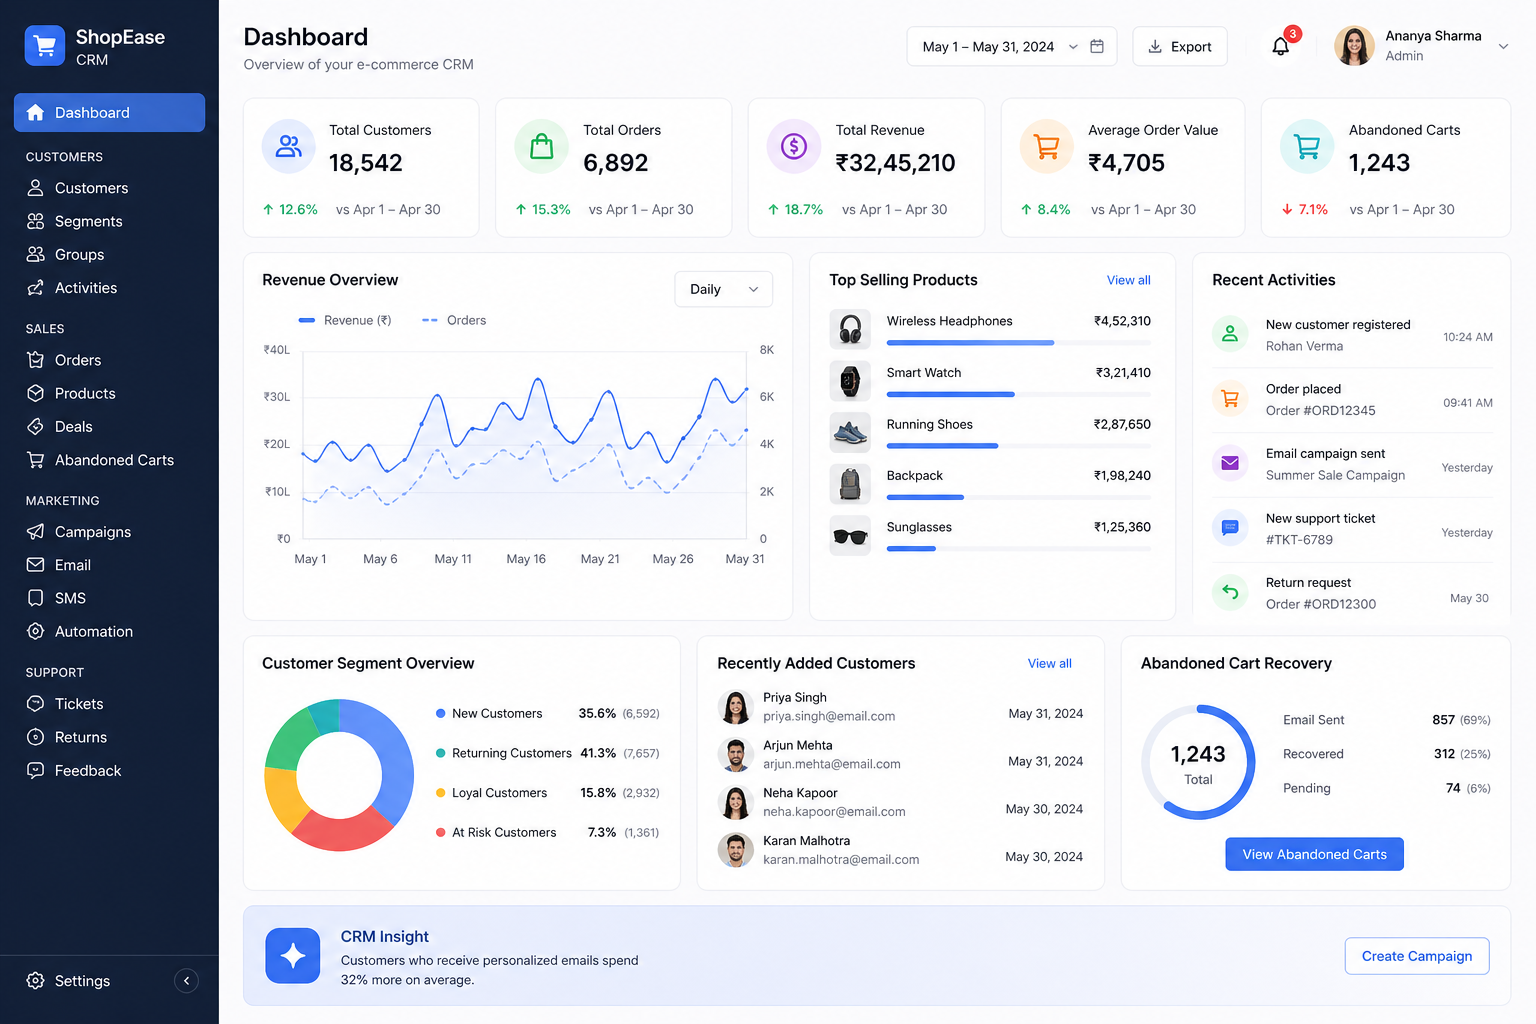Image resolution: width=1536 pixels, height=1024 pixels.
Task: Click the Campaigns megaphone icon
Action: (x=36, y=531)
